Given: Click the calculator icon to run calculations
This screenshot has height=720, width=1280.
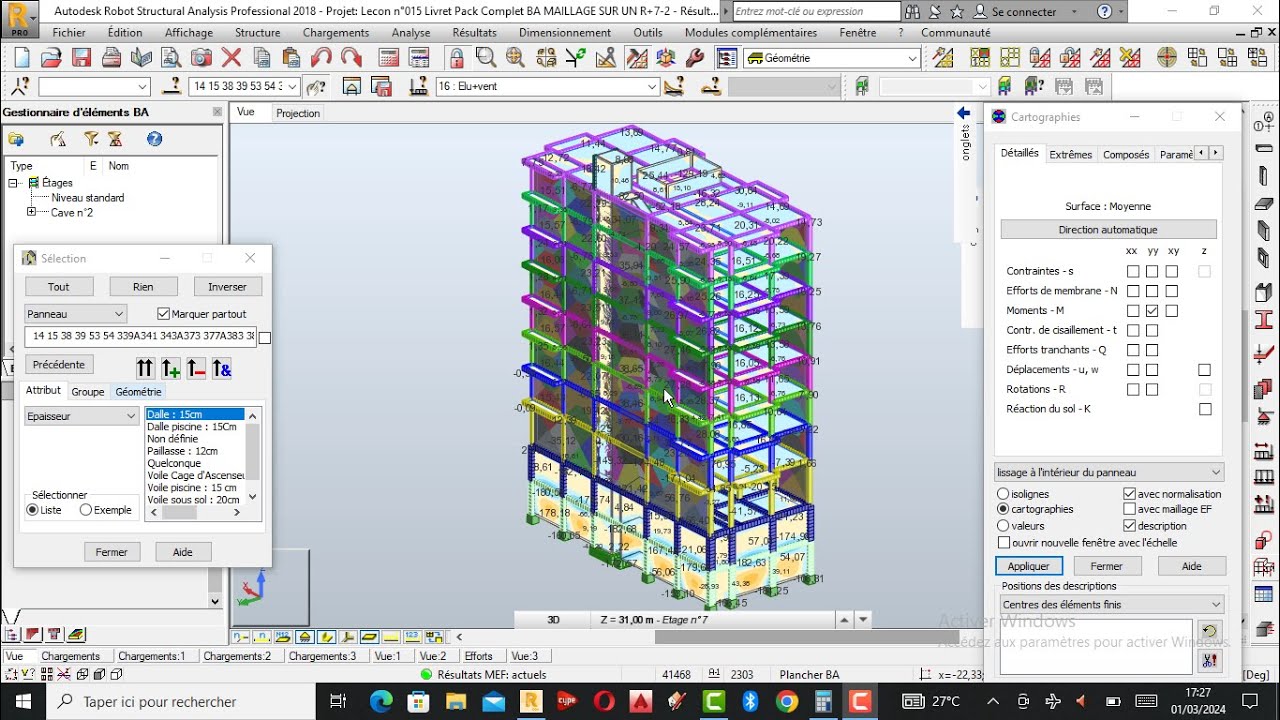Looking at the screenshot, I should click(x=389, y=58).
